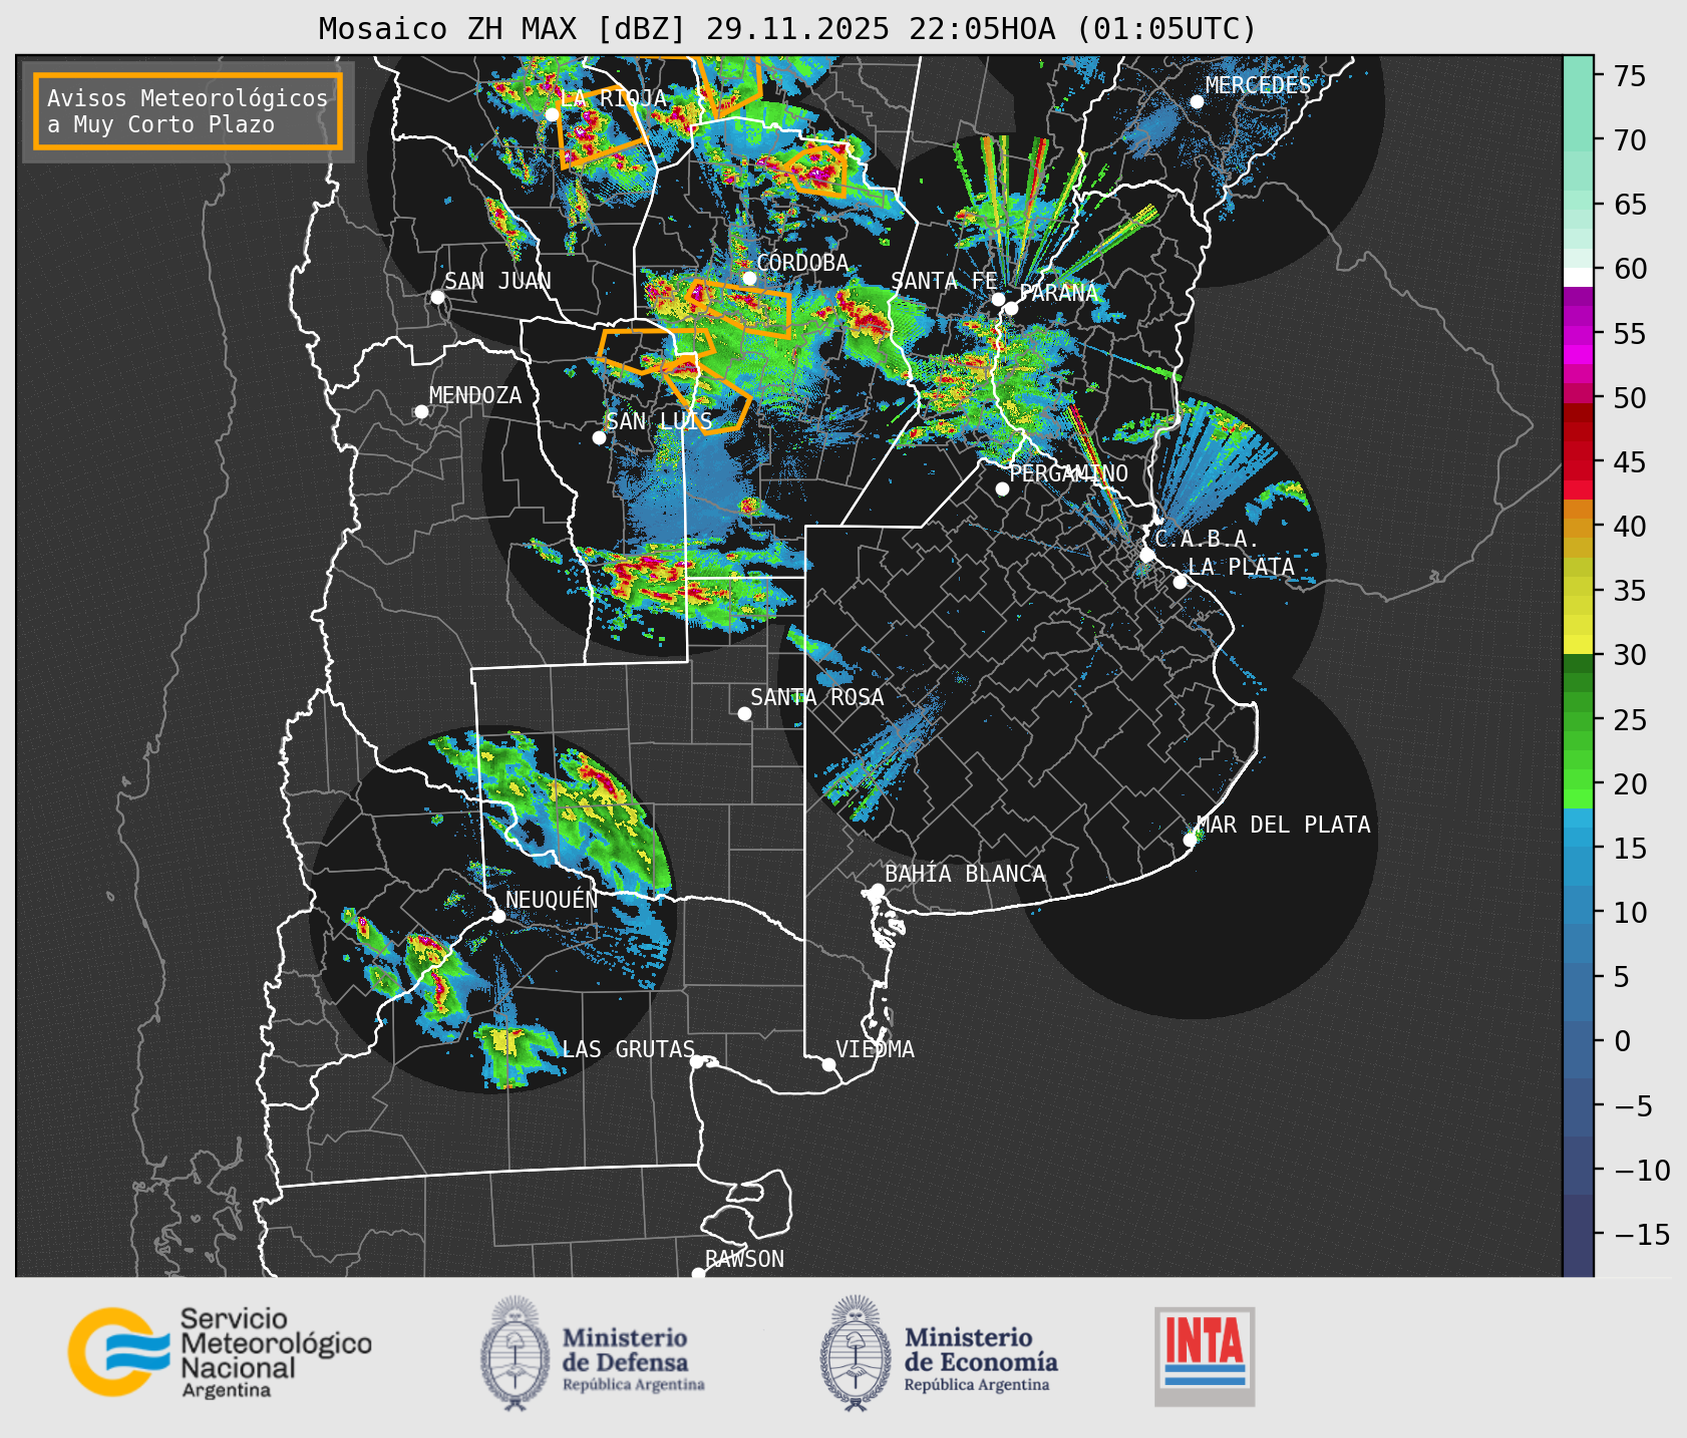Click the SAN LUIS city label
1687x1438 pixels.
tap(659, 421)
